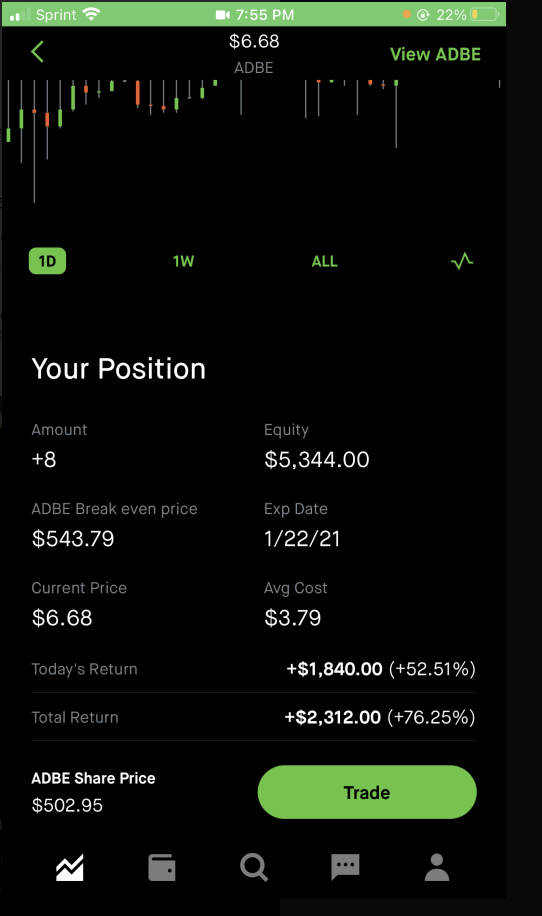Tap the battery indicator in status bar
Image resolution: width=542 pixels, height=916 pixels.
484,15
